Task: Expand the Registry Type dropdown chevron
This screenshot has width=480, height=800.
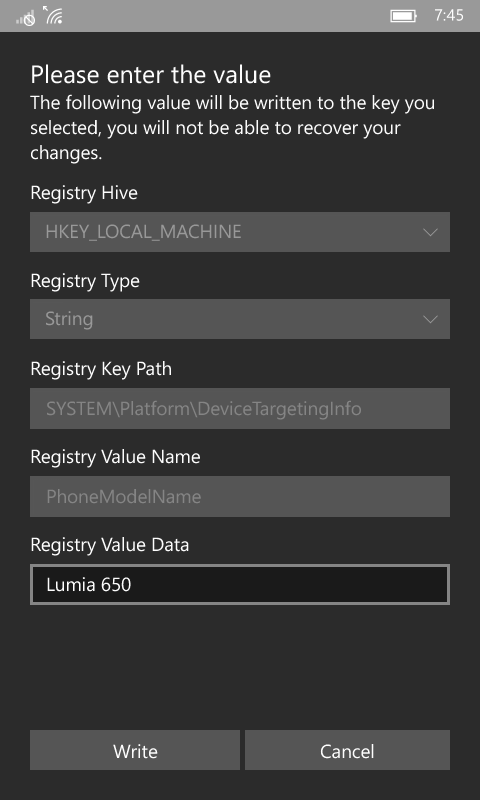Action: (x=430, y=319)
